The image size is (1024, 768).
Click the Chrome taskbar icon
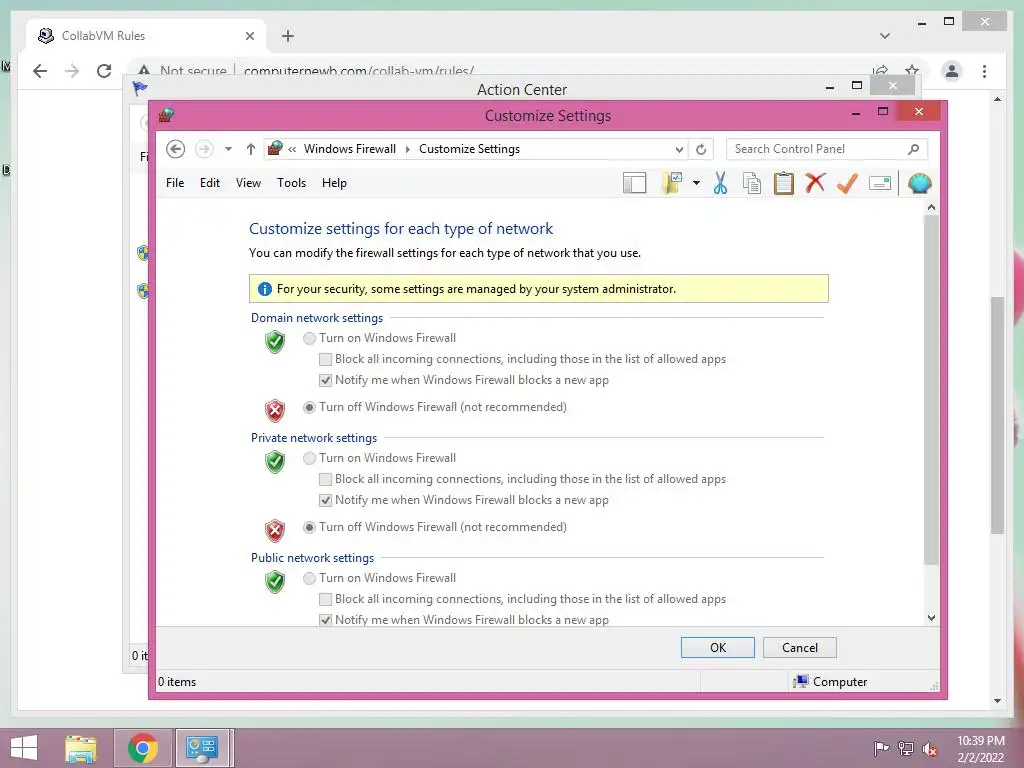(142, 748)
